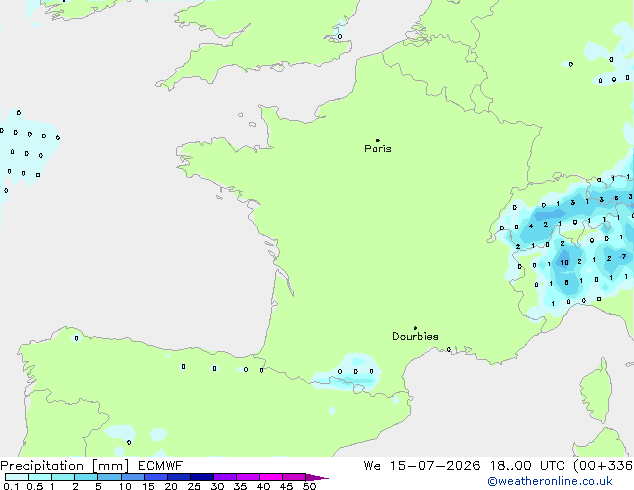Screen dimensions: 634x490
Task: Click the Paris city label
Action: click(378, 149)
